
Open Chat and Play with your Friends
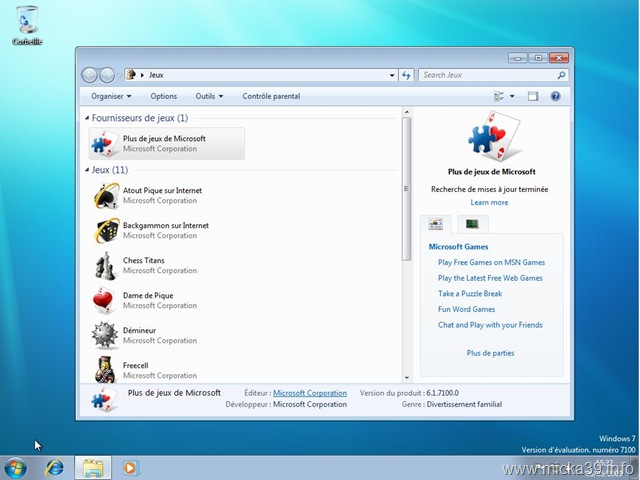tap(490, 325)
